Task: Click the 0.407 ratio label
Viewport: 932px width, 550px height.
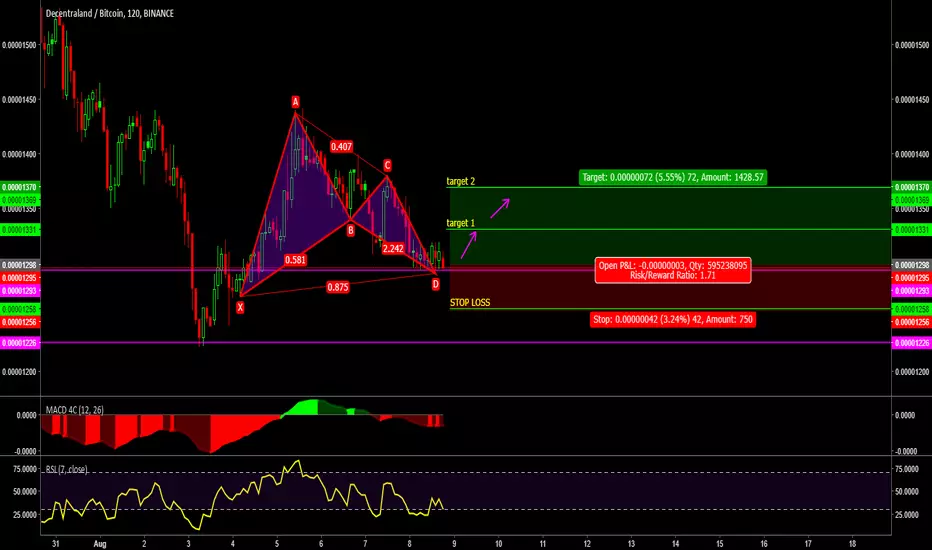Action: [341, 146]
